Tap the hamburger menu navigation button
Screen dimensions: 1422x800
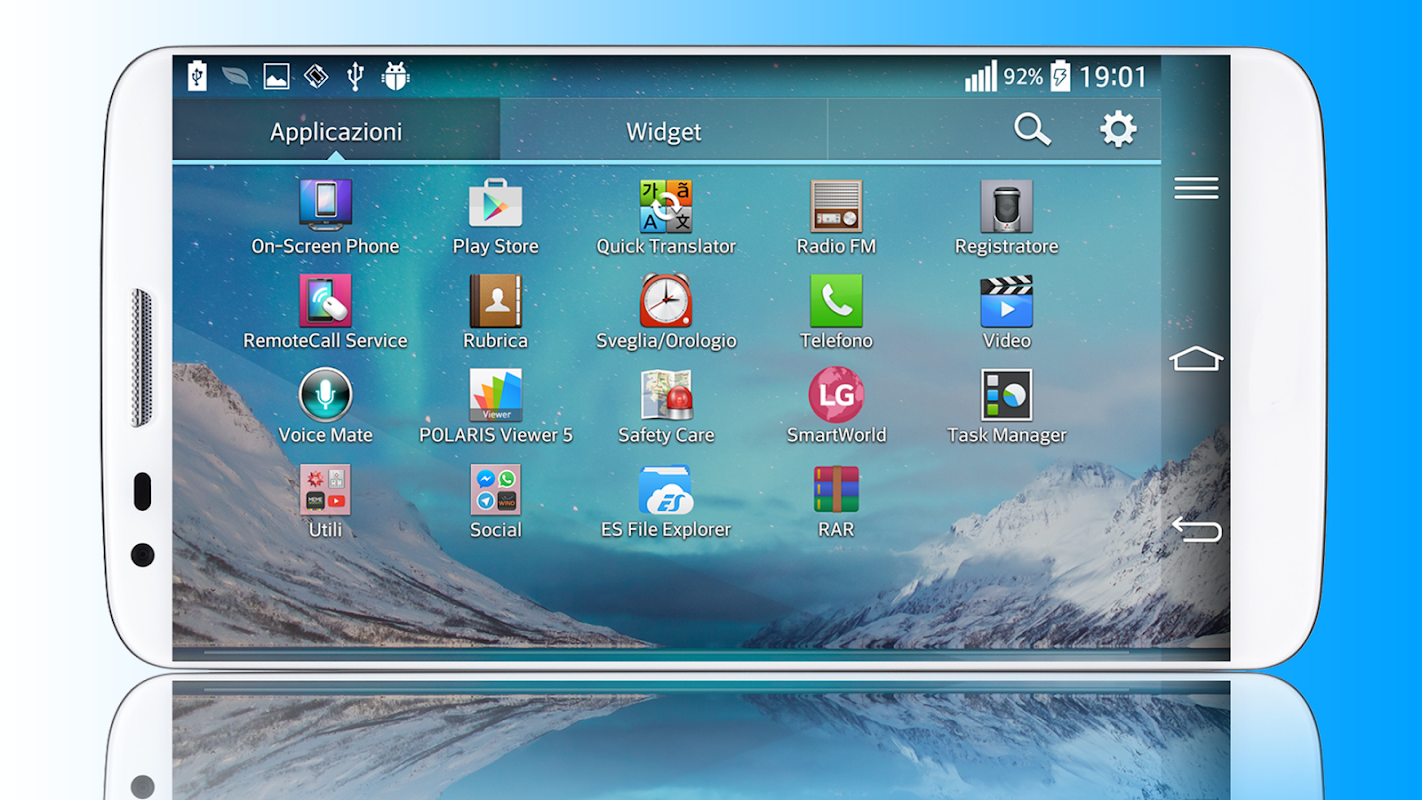click(x=1196, y=188)
